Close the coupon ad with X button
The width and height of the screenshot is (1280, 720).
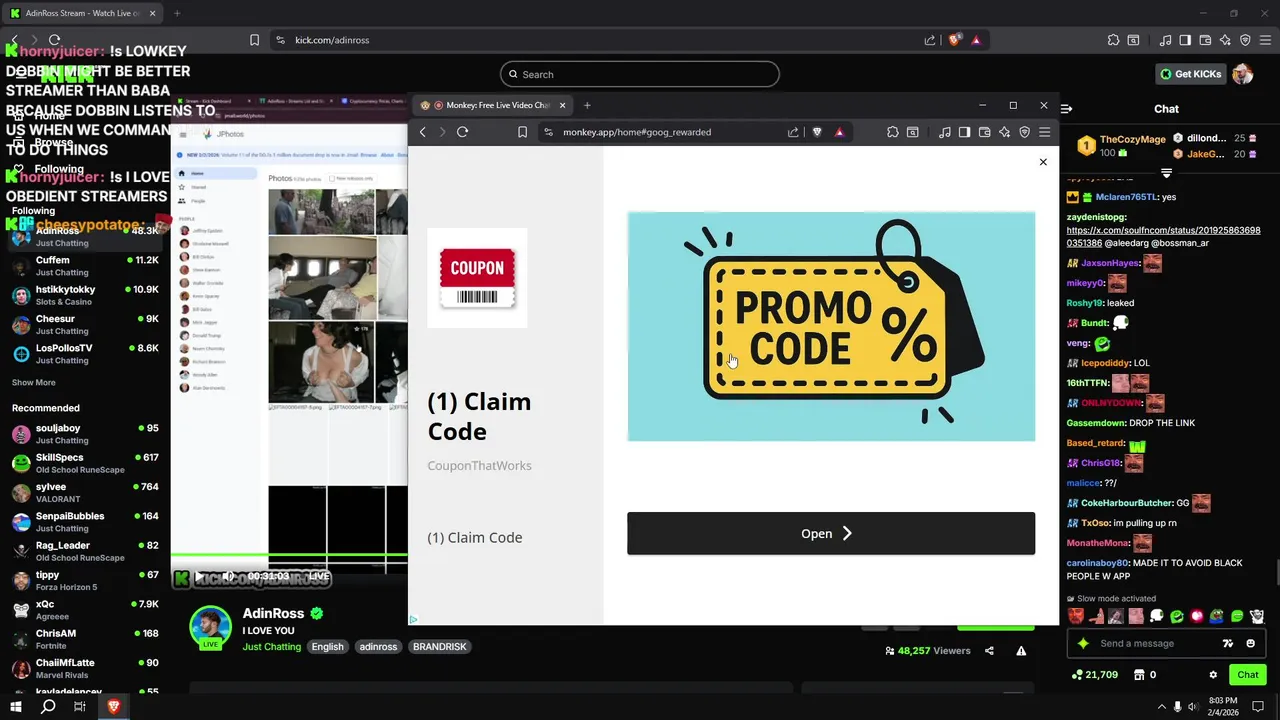(x=1043, y=162)
